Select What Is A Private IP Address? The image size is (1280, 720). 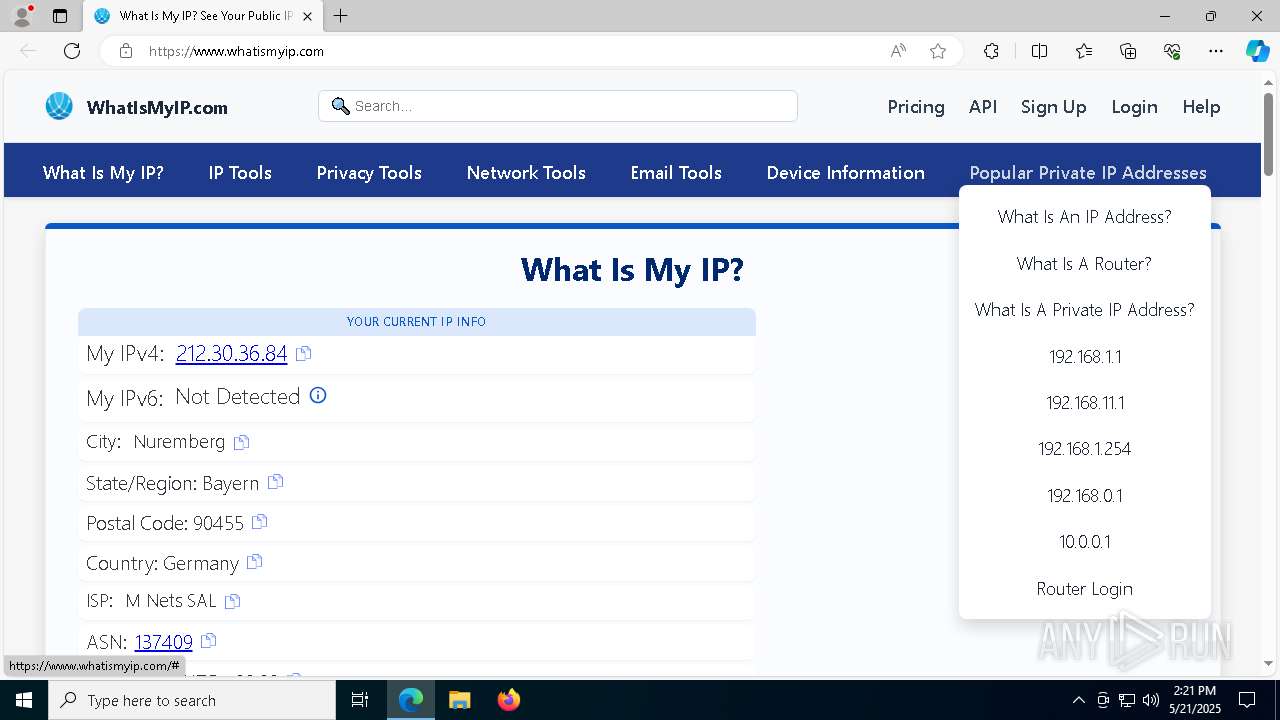[1084, 310]
